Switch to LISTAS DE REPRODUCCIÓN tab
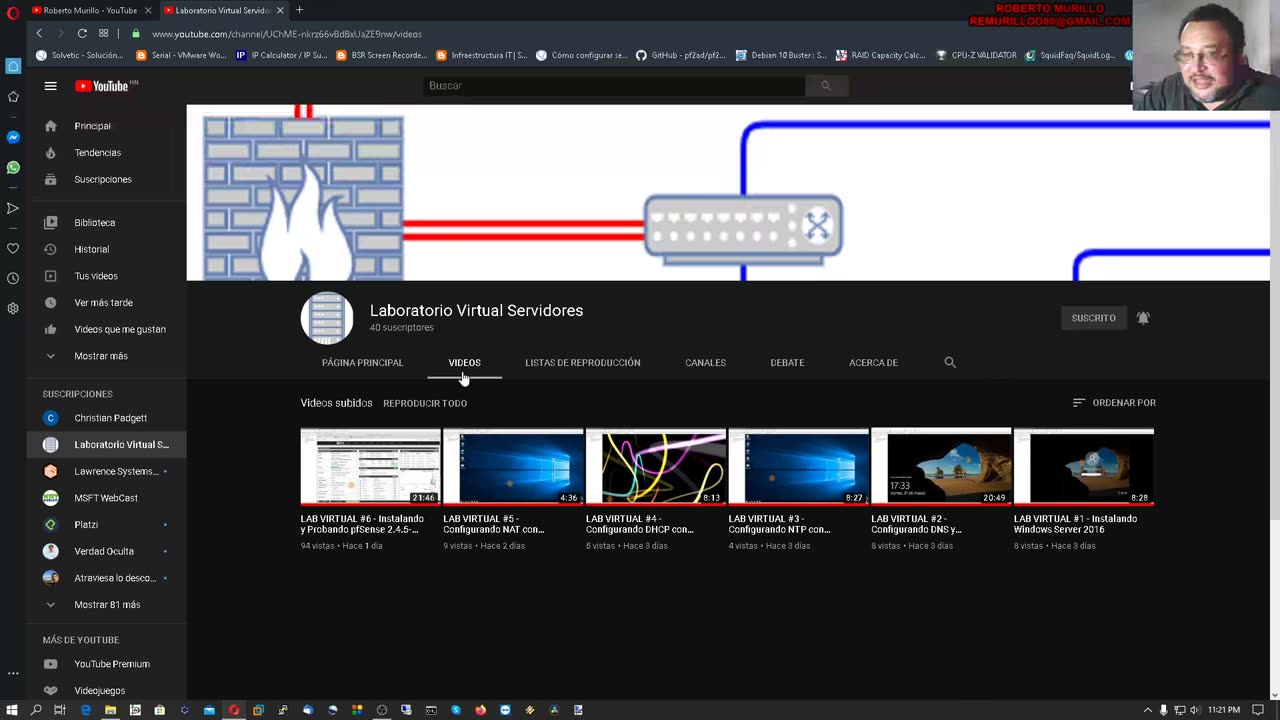This screenshot has height=720, width=1280. click(x=582, y=363)
